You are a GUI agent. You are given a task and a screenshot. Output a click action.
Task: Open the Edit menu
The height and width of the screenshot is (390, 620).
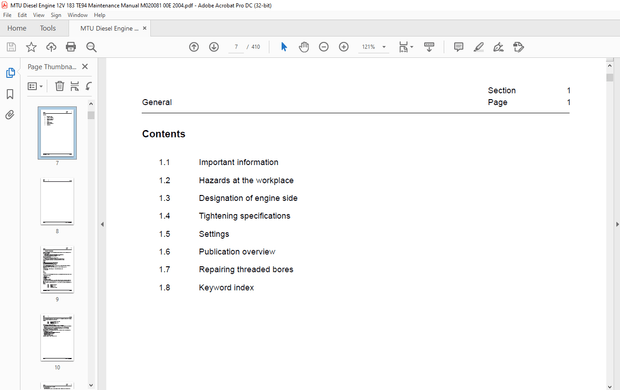click(x=22, y=15)
